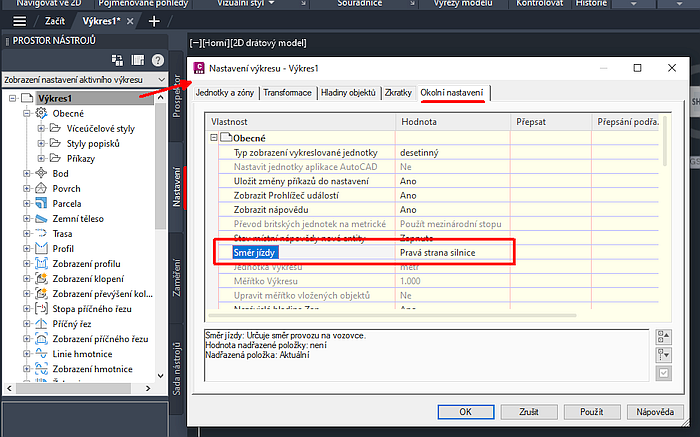Collapse the Obecné property group
The image size is (700, 437).
coord(214,137)
